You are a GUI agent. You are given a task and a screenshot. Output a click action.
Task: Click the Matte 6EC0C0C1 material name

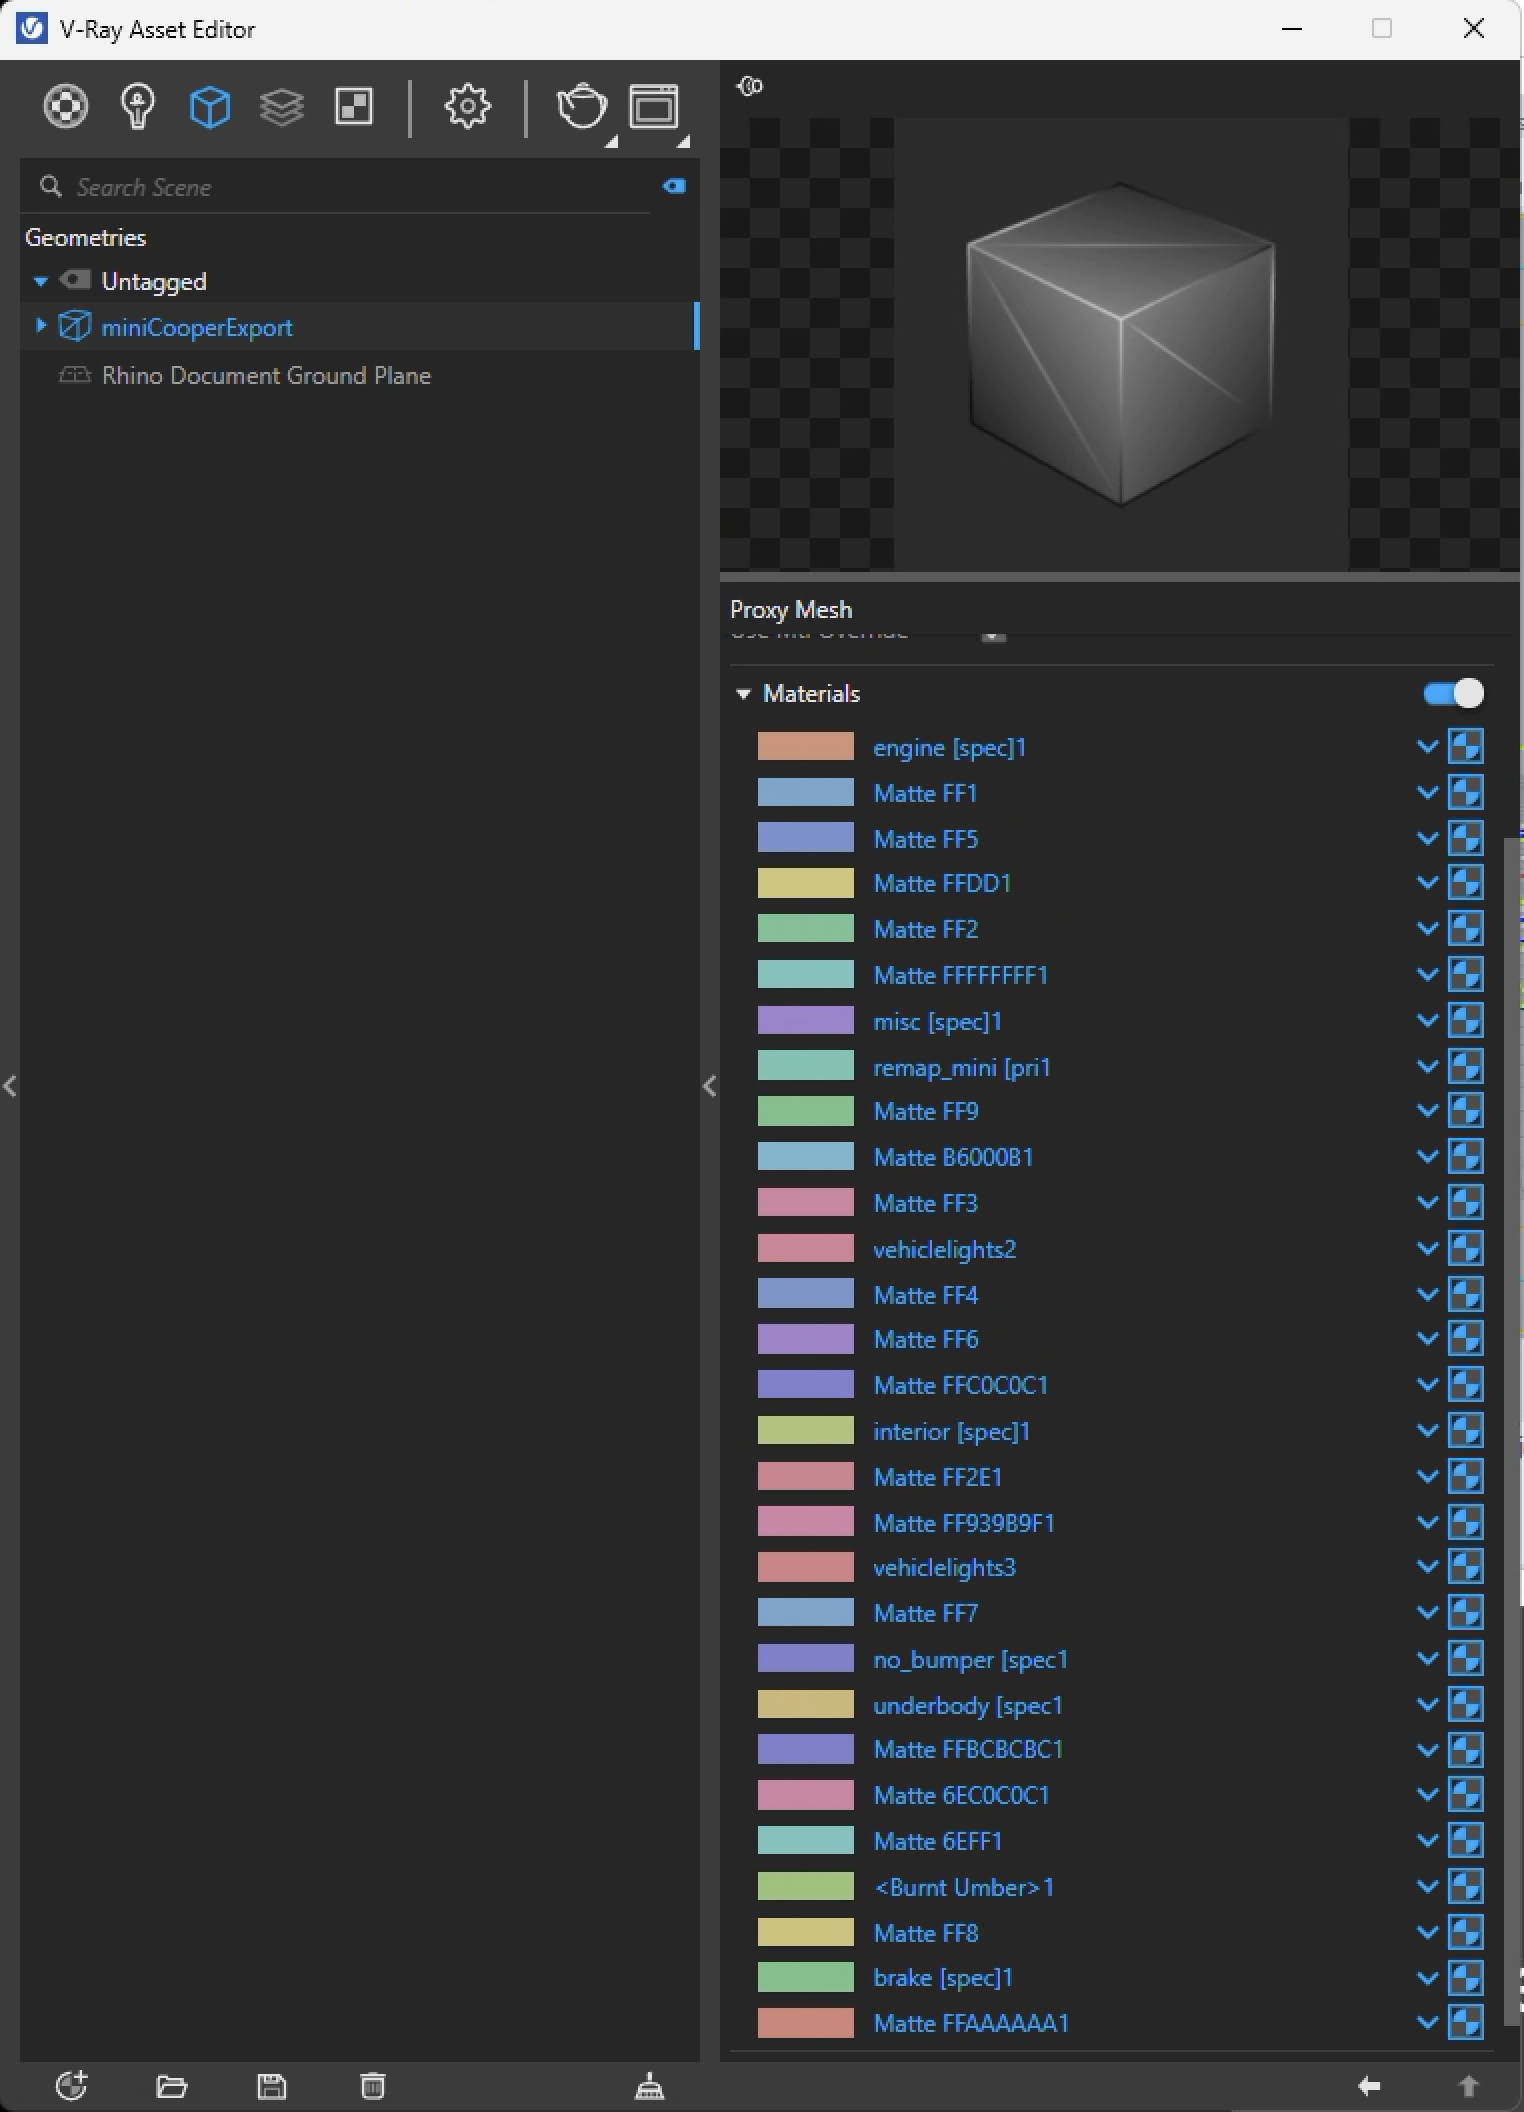(961, 1795)
